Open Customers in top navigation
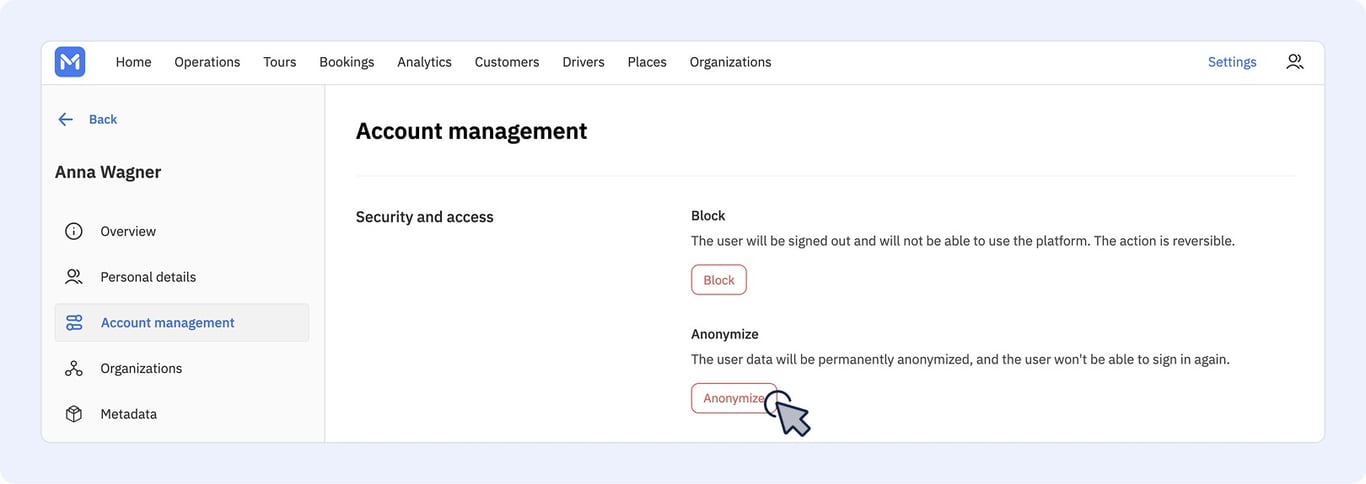The height and width of the screenshot is (484, 1366). pyautogui.click(x=507, y=62)
